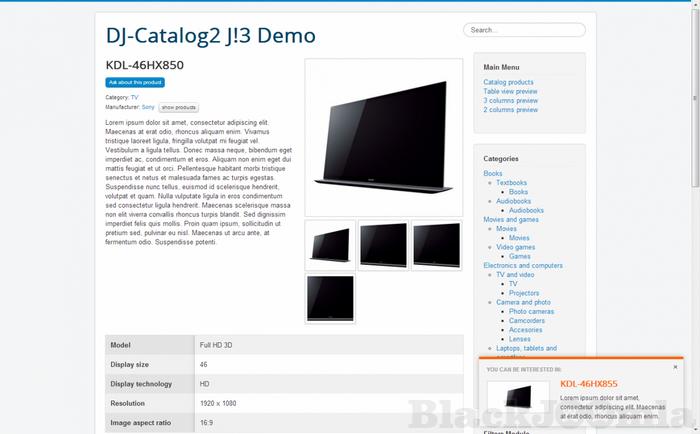The width and height of the screenshot is (700, 434).
Task: Select the third TV thumbnail in gallery
Action: coord(436,245)
